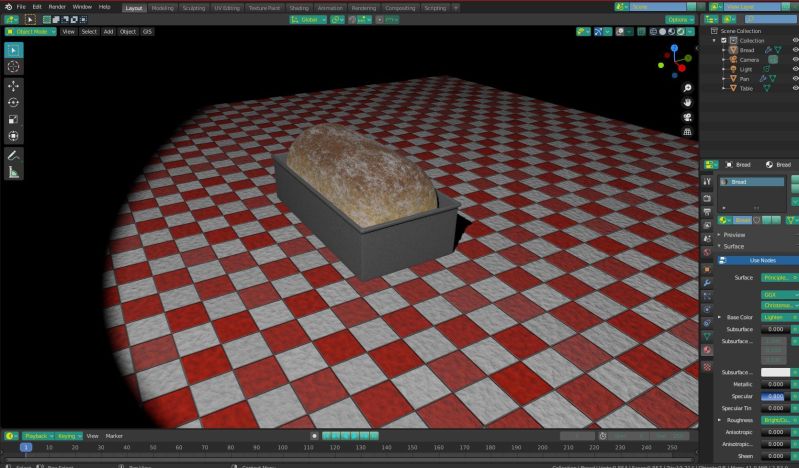Open the Window menu
The image size is (799, 468).
(82, 7)
